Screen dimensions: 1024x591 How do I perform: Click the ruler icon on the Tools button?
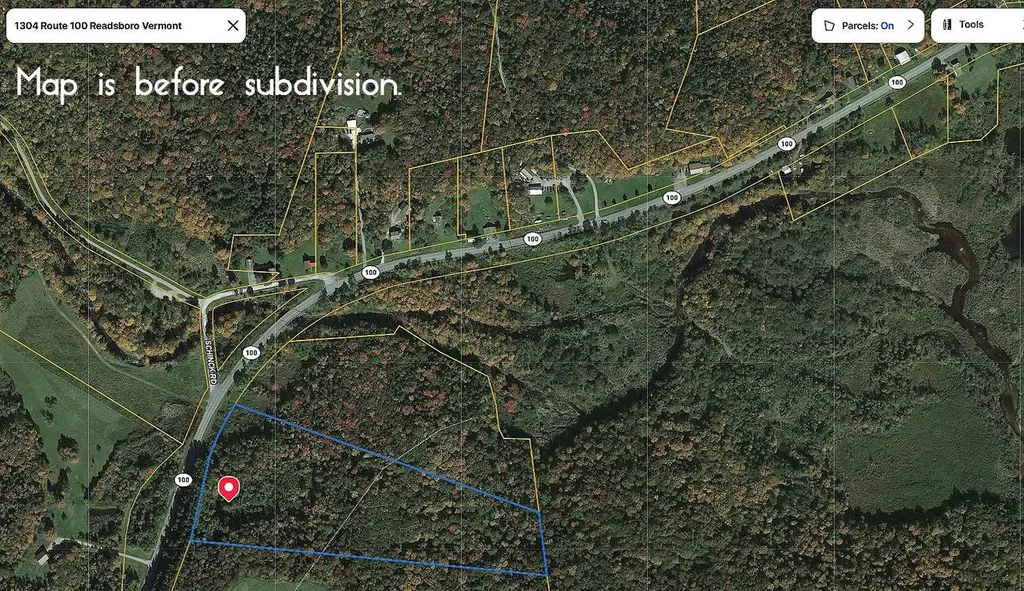[x=947, y=25]
